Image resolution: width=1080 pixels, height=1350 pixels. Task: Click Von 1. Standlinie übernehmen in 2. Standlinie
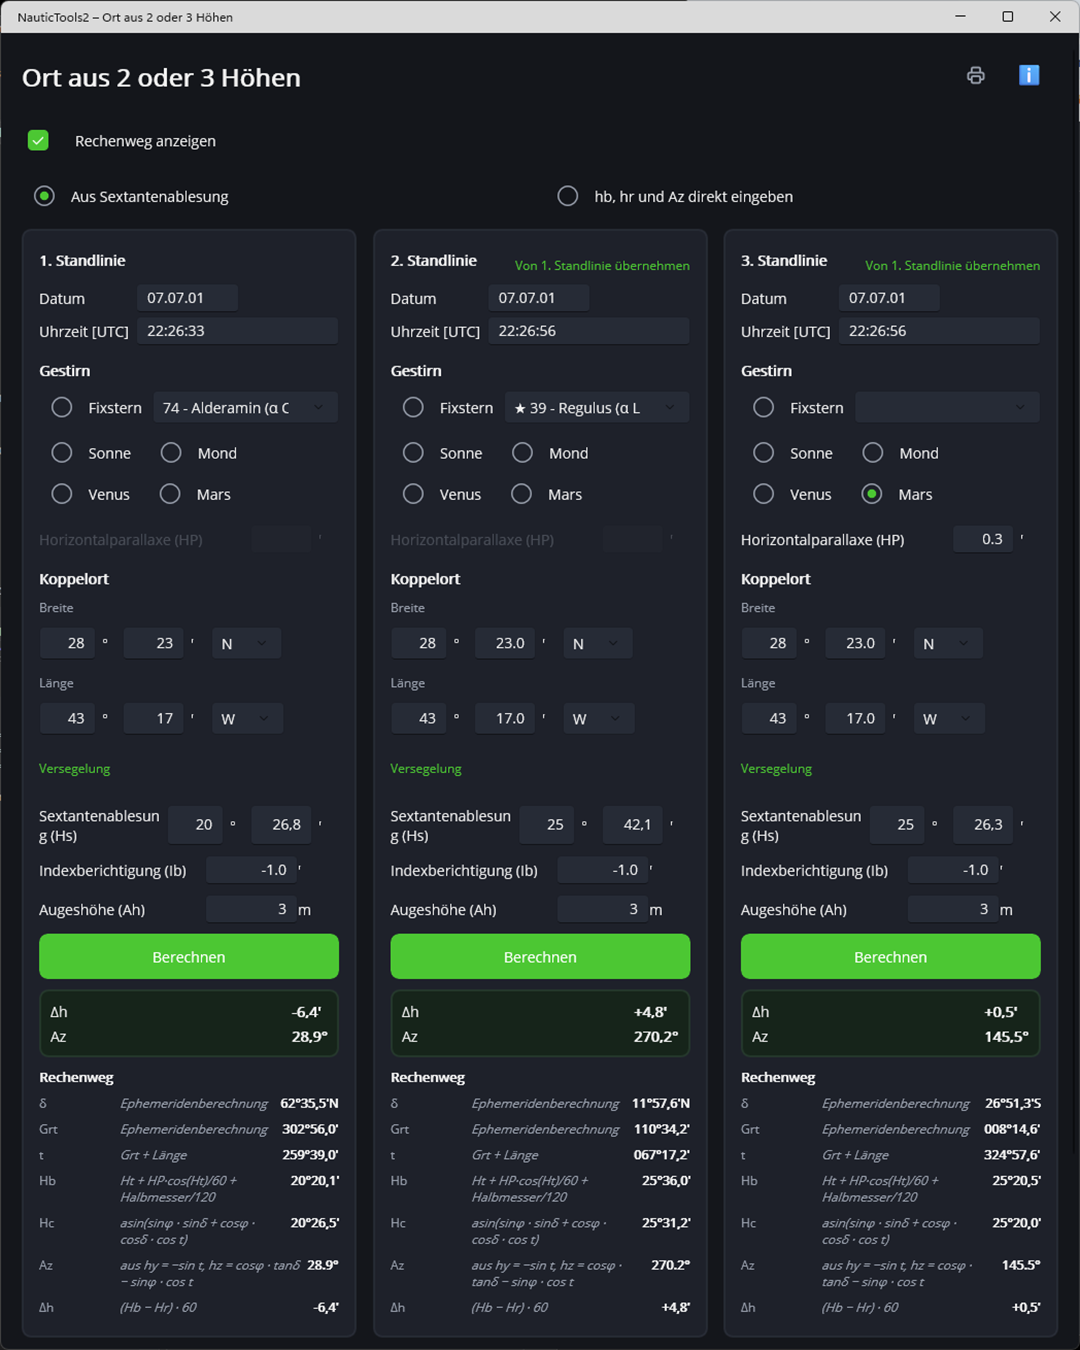[x=602, y=266]
